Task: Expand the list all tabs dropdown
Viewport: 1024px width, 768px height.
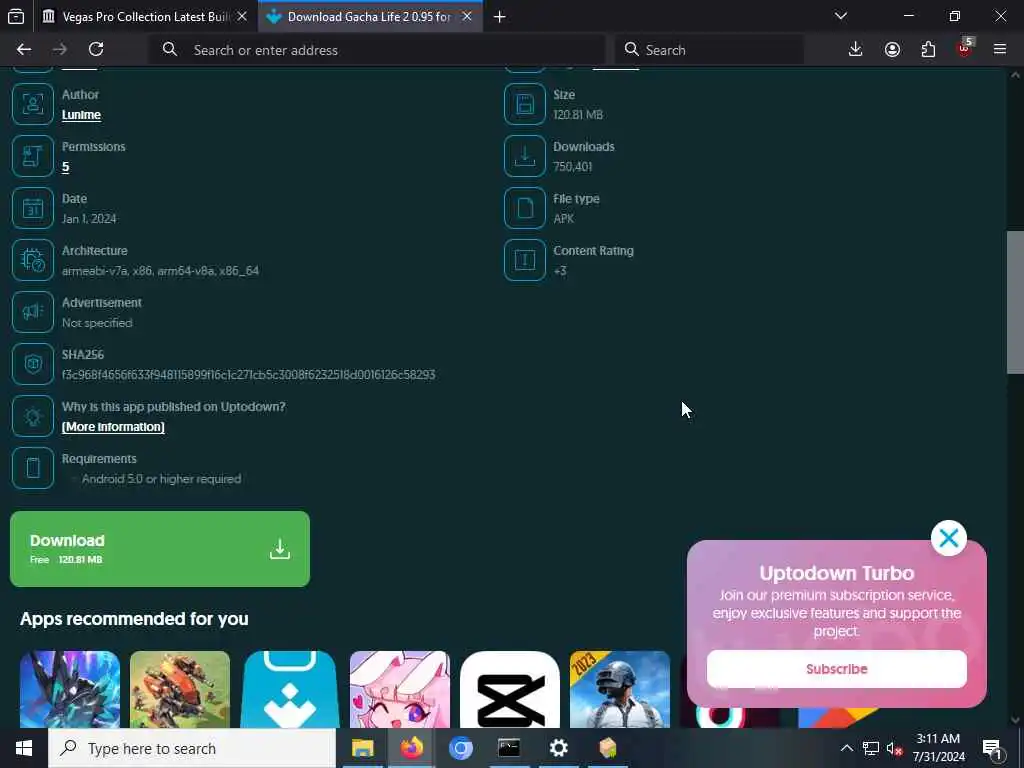Action: point(841,16)
